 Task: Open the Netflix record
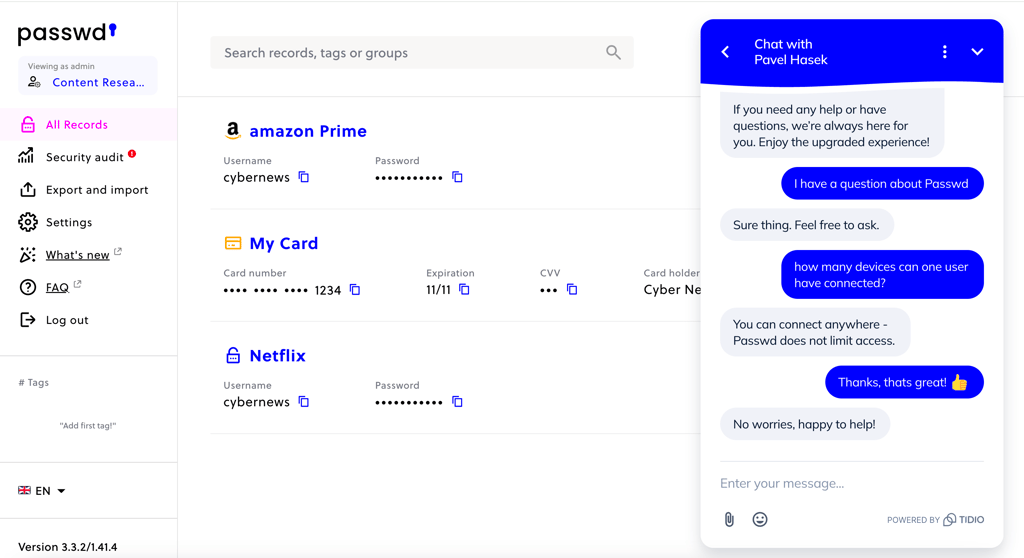(x=278, y=356)
